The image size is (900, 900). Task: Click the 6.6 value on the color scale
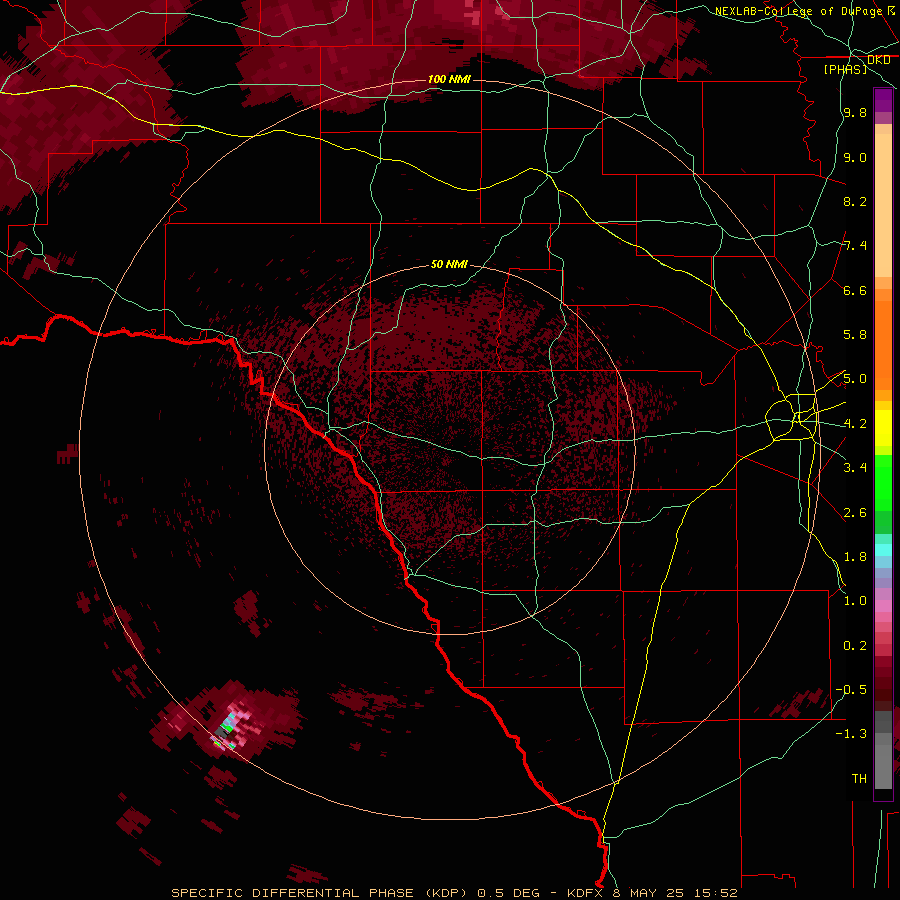point(855,290)
